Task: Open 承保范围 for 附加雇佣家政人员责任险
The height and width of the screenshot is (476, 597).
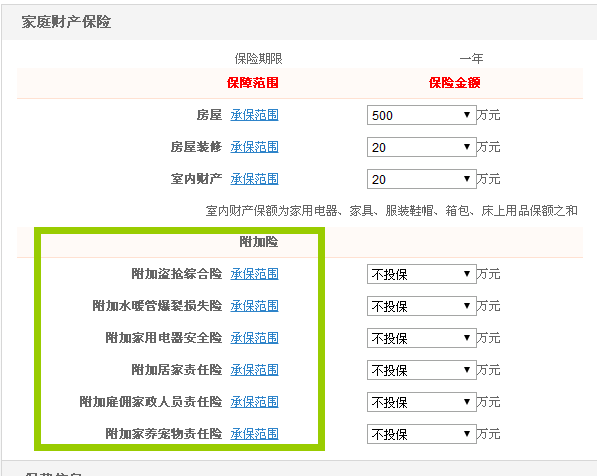Action: (x=254, y=402)
